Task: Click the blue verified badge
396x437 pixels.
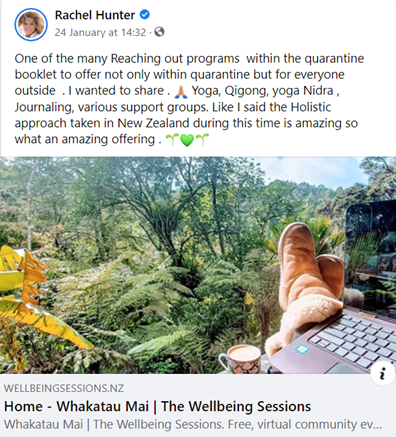Action: (145, 15)
